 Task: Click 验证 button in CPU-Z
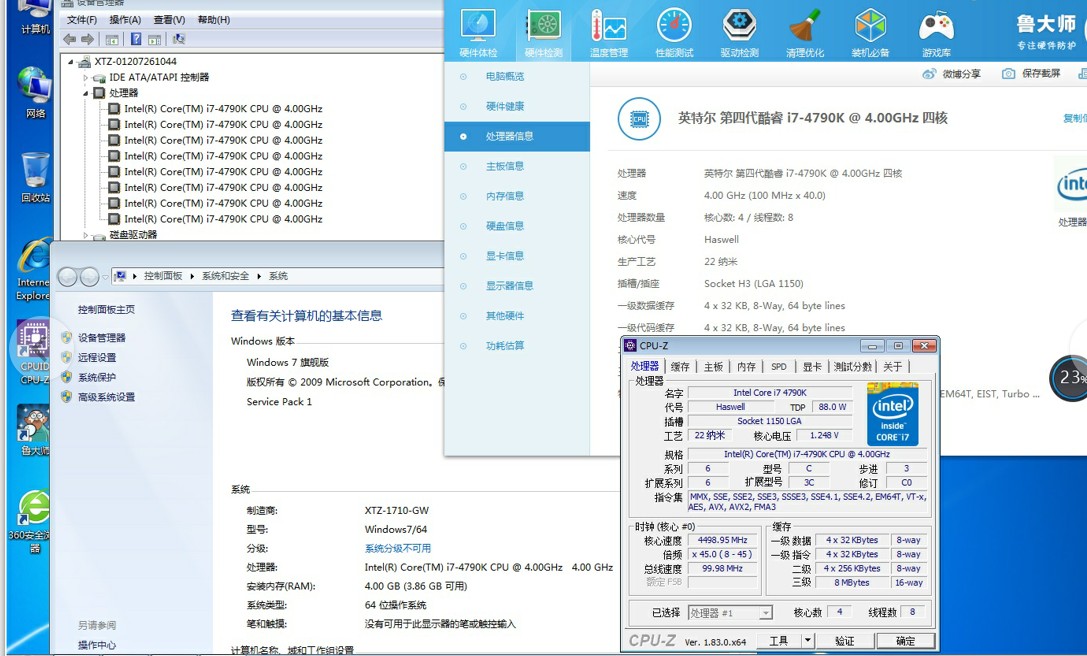point(844,641)
